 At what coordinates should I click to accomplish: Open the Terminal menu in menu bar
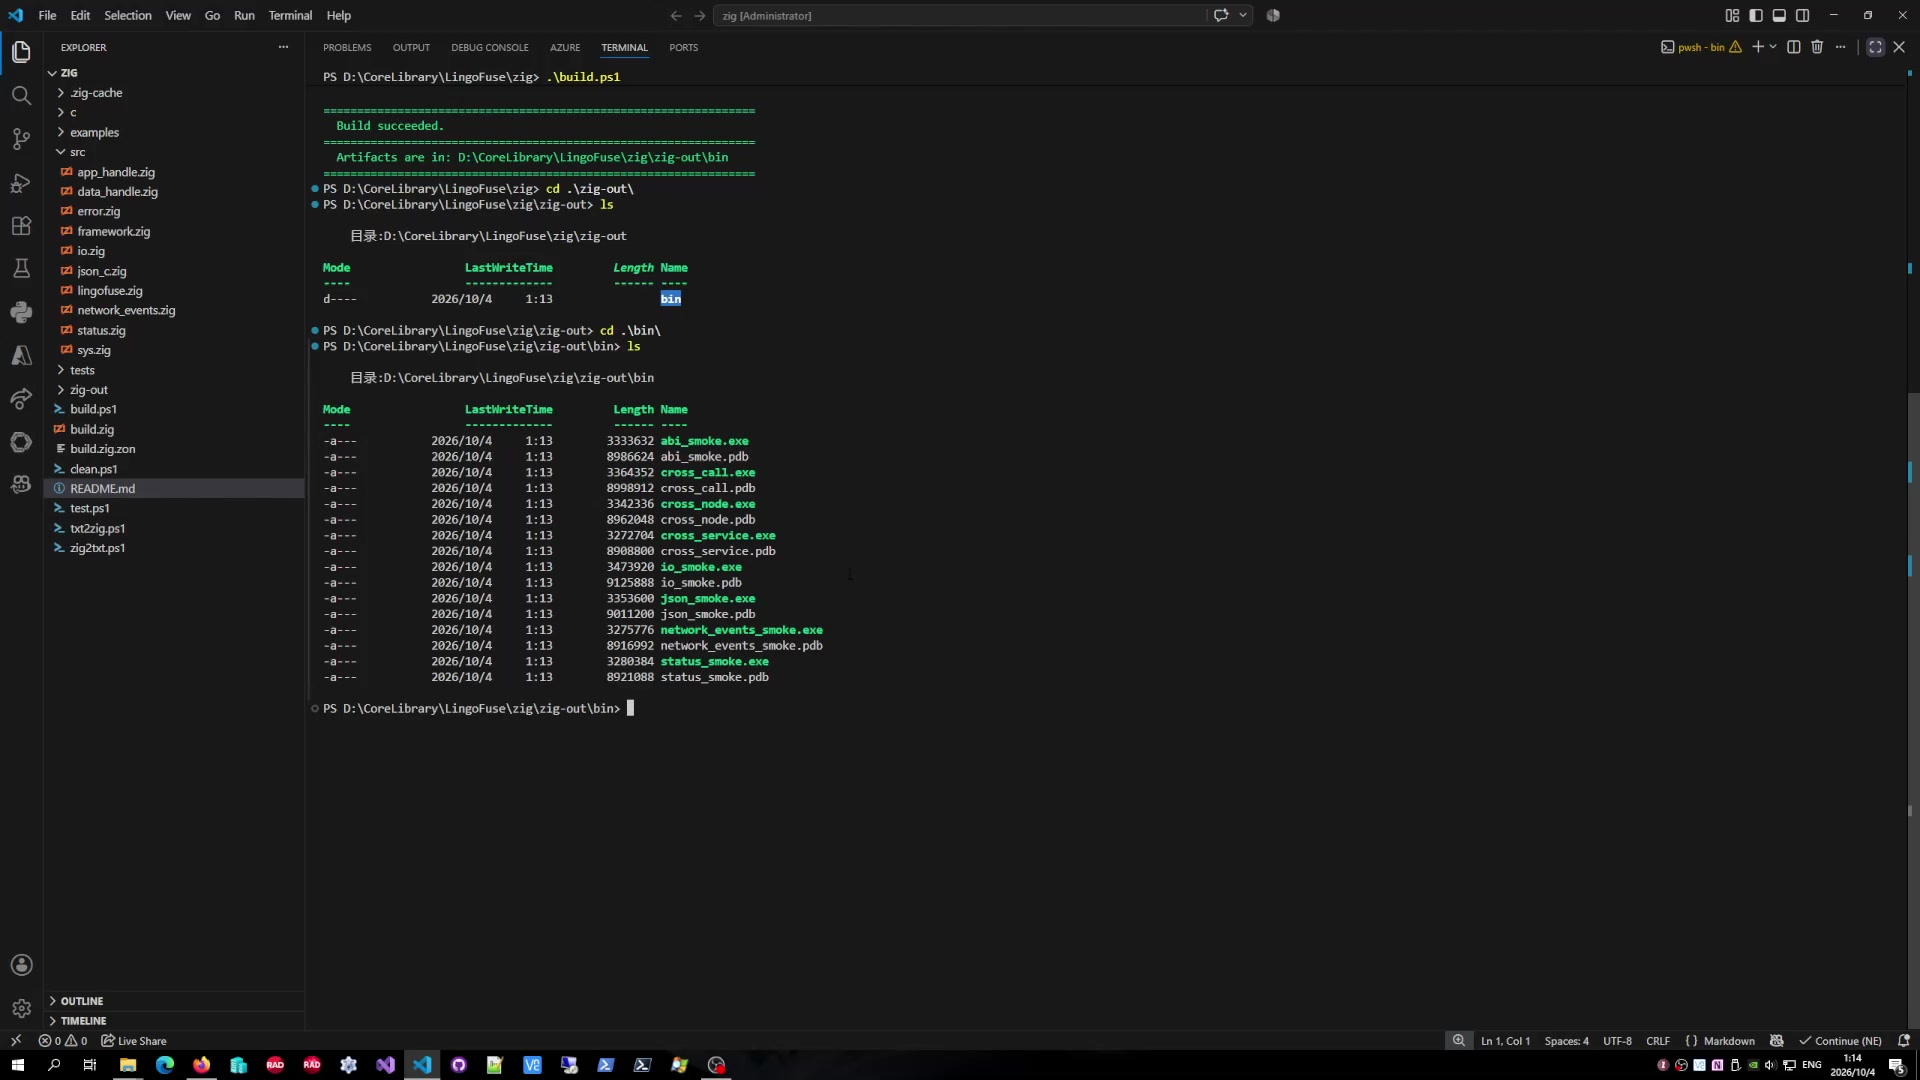(290, 15)
